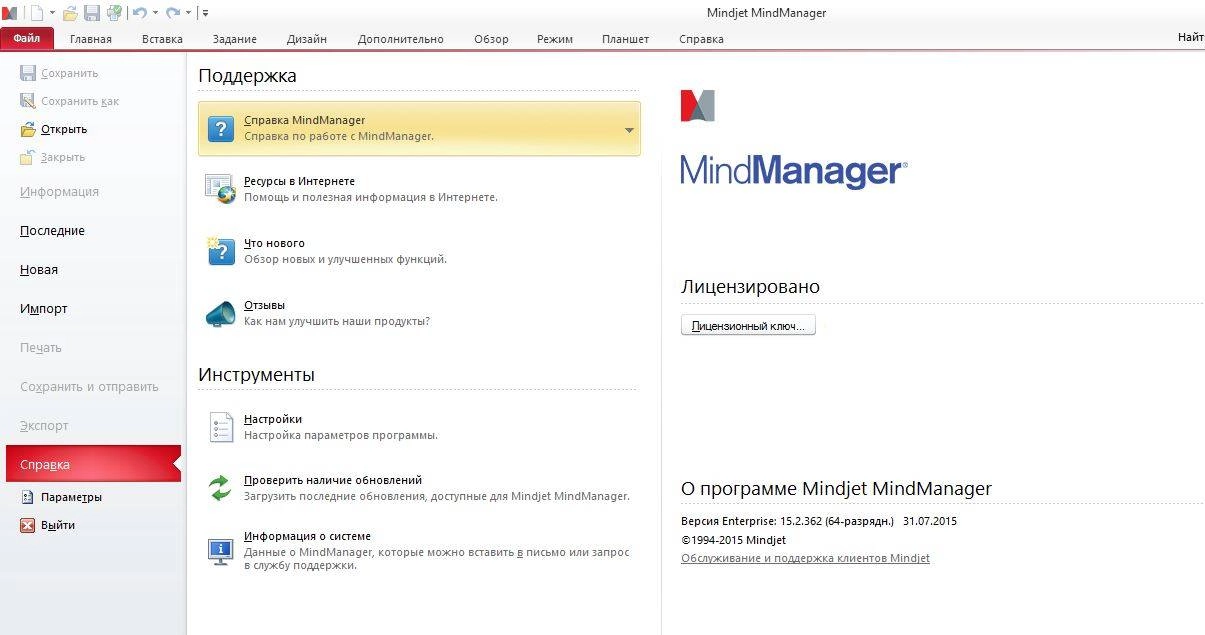Expand the Справка MindManager dropdown arrow
Screen dimensions: 1205x635
pos(629,130)
